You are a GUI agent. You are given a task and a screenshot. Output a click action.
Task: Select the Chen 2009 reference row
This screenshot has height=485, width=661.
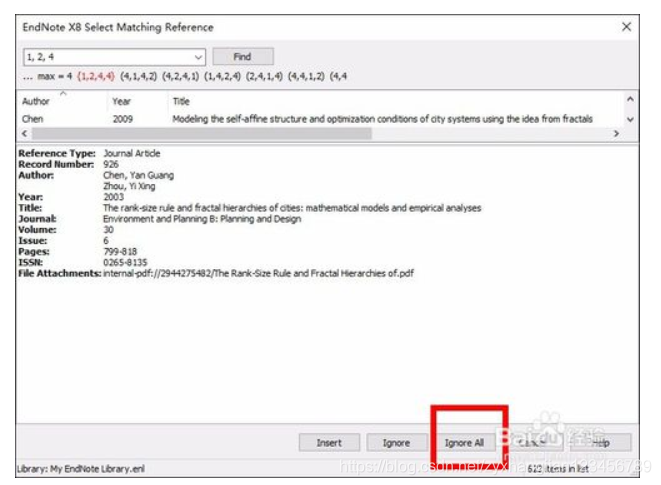320,119
